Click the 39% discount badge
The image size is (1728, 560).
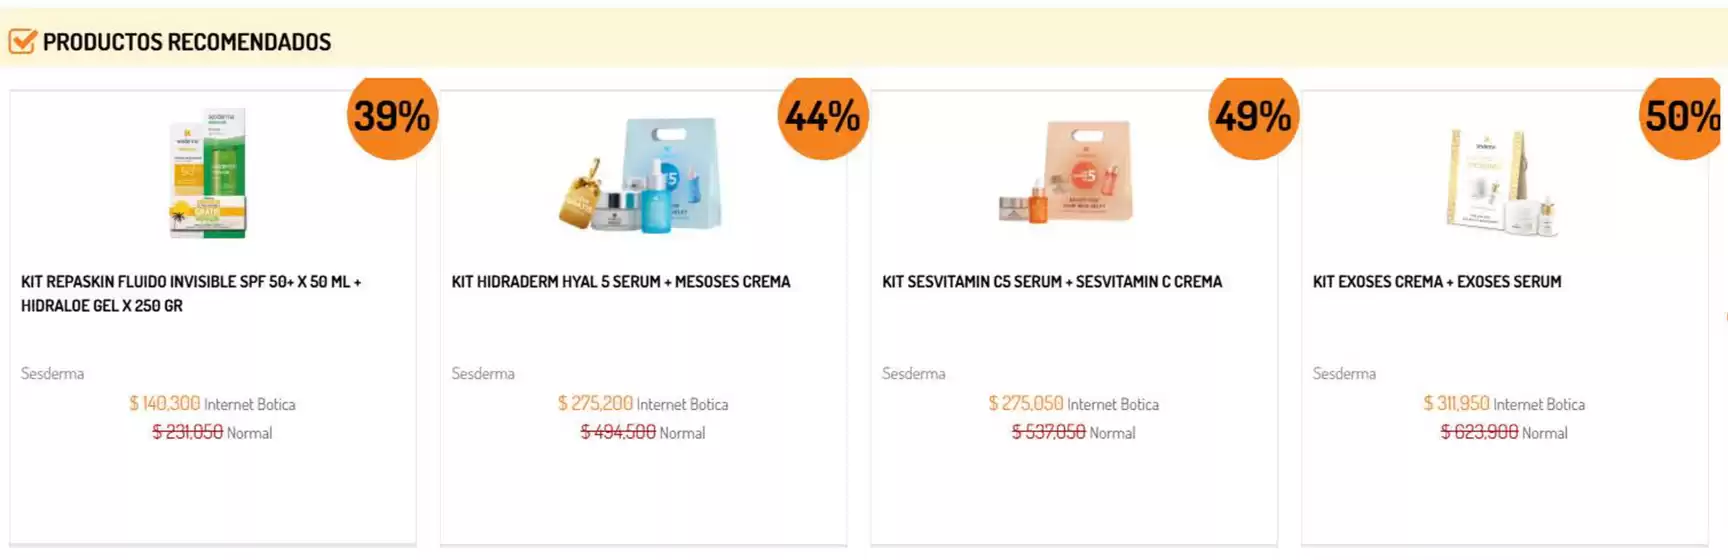tap(392, 116)
